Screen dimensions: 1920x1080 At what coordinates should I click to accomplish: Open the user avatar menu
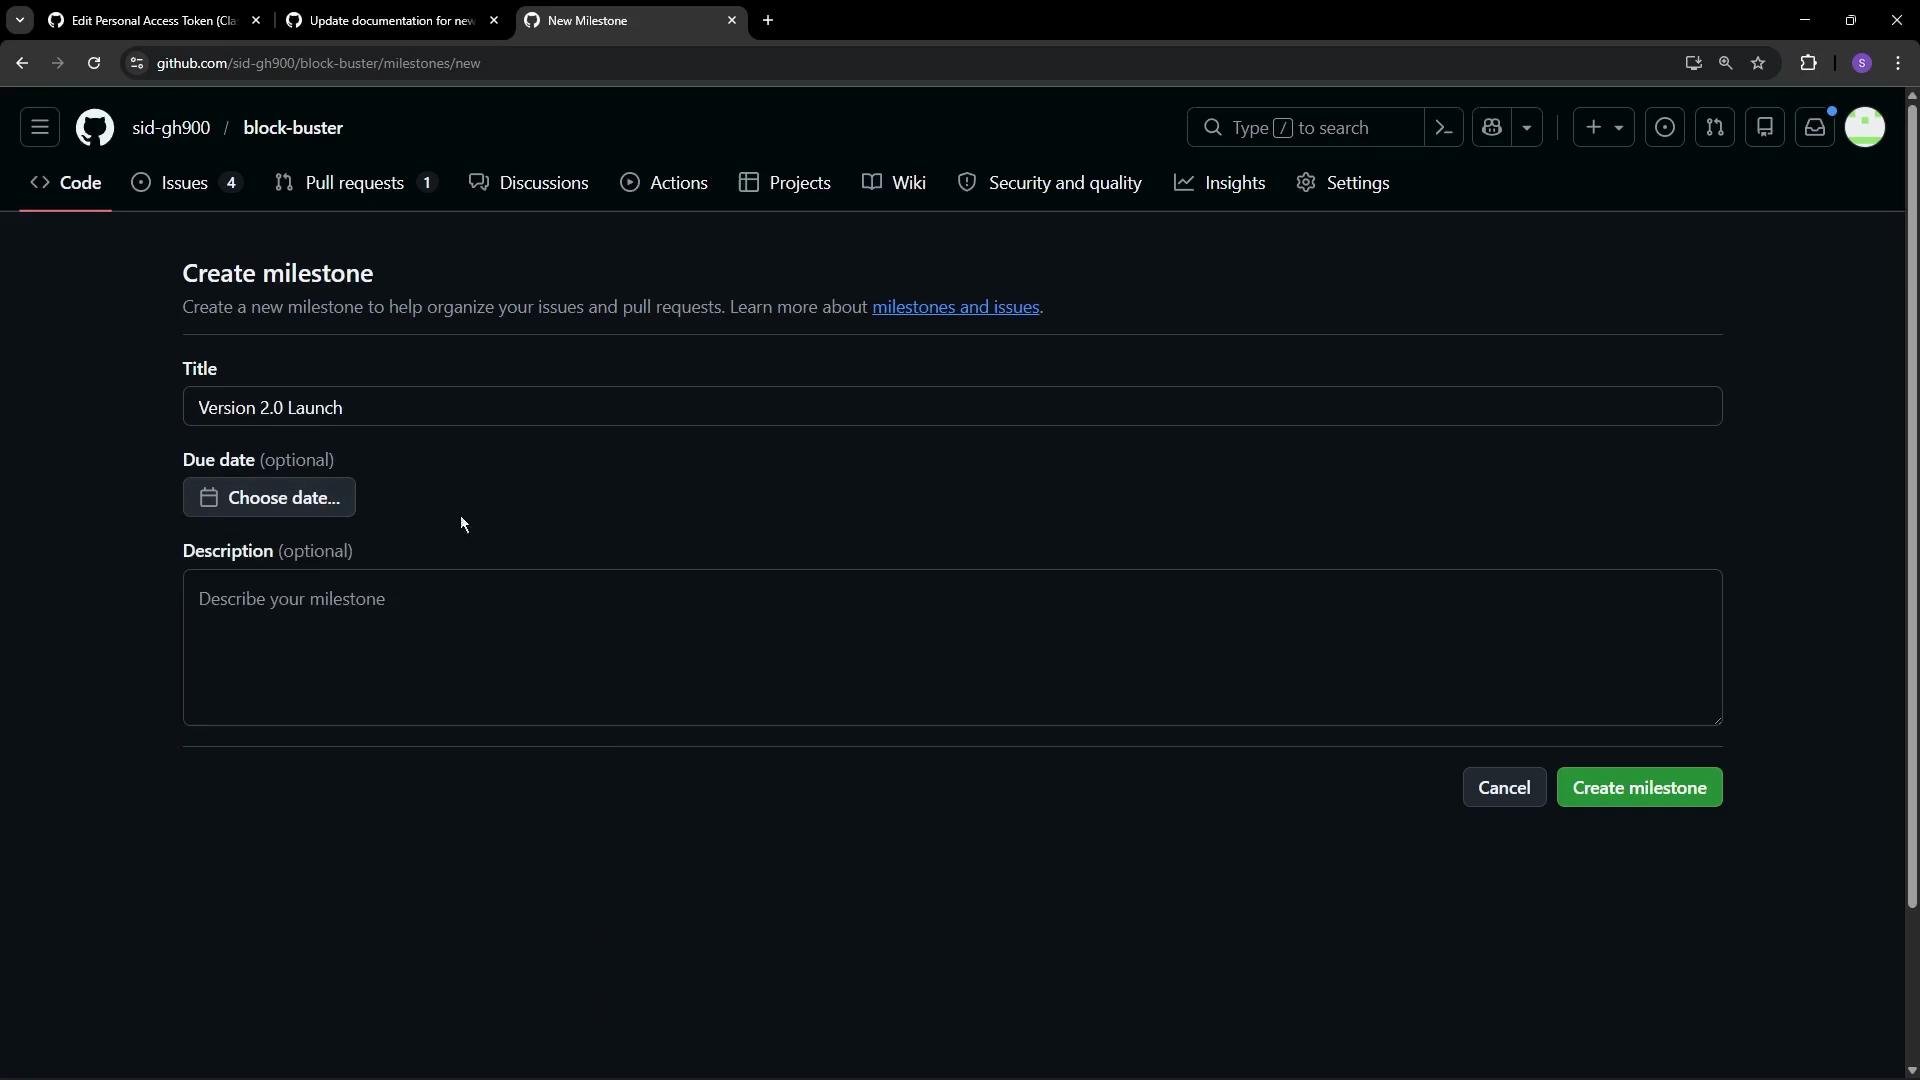coord(1865,128)
